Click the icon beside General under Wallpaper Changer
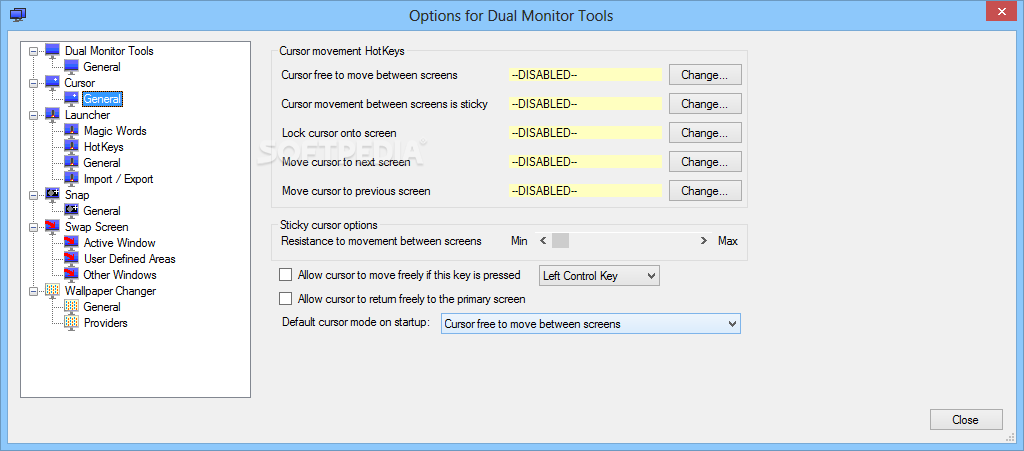The image size is (1024, 451). tap(71, 307)
